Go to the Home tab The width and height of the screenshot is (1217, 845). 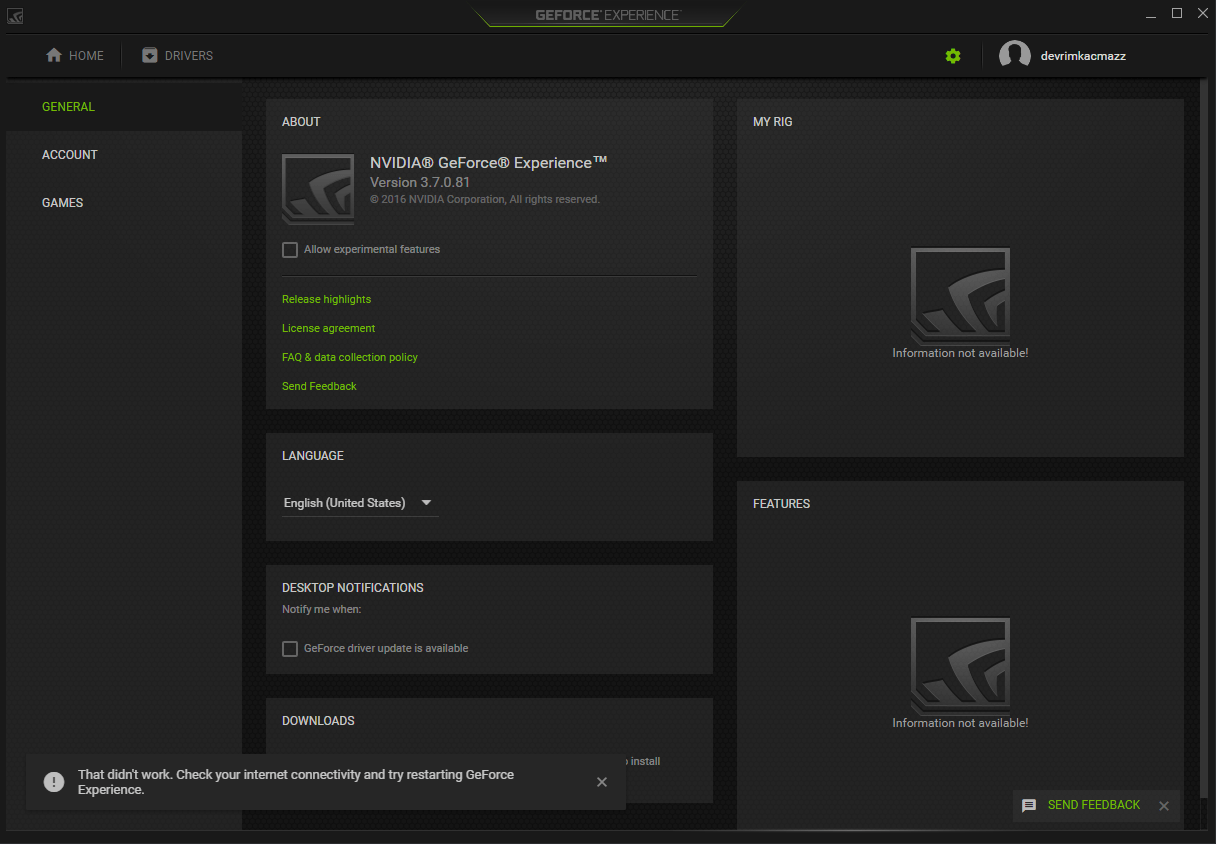(x=75, y=56)
